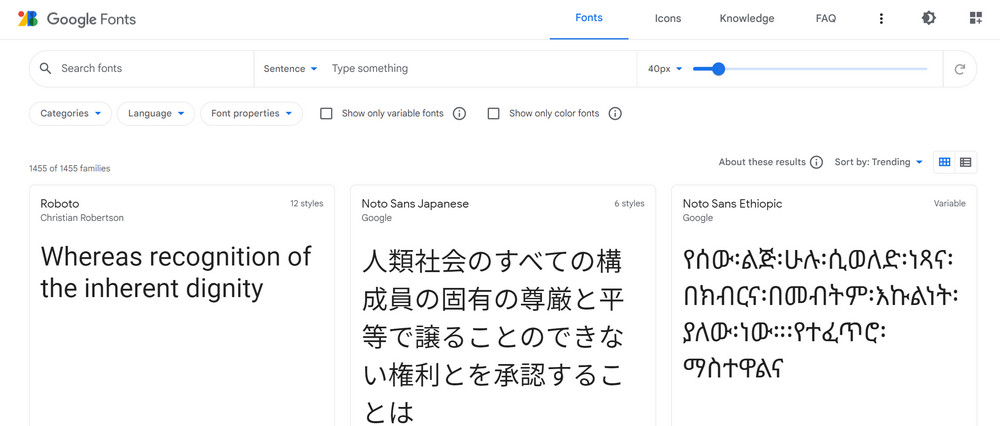Adjust the font size slider handle
Screen dimensions: 1000x426
718,69
